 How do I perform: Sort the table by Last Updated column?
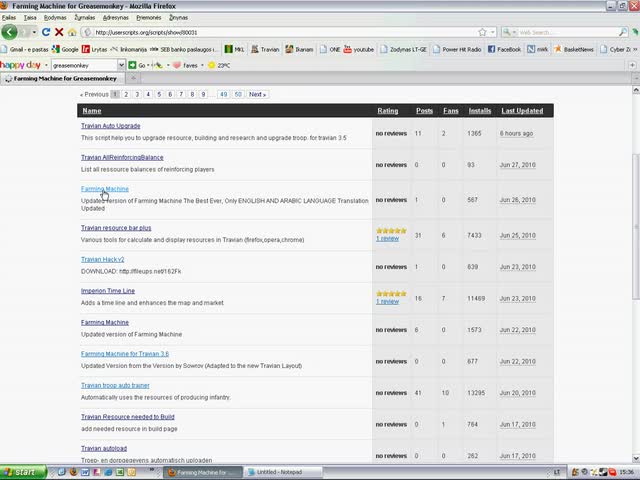(x=522, y=111)
